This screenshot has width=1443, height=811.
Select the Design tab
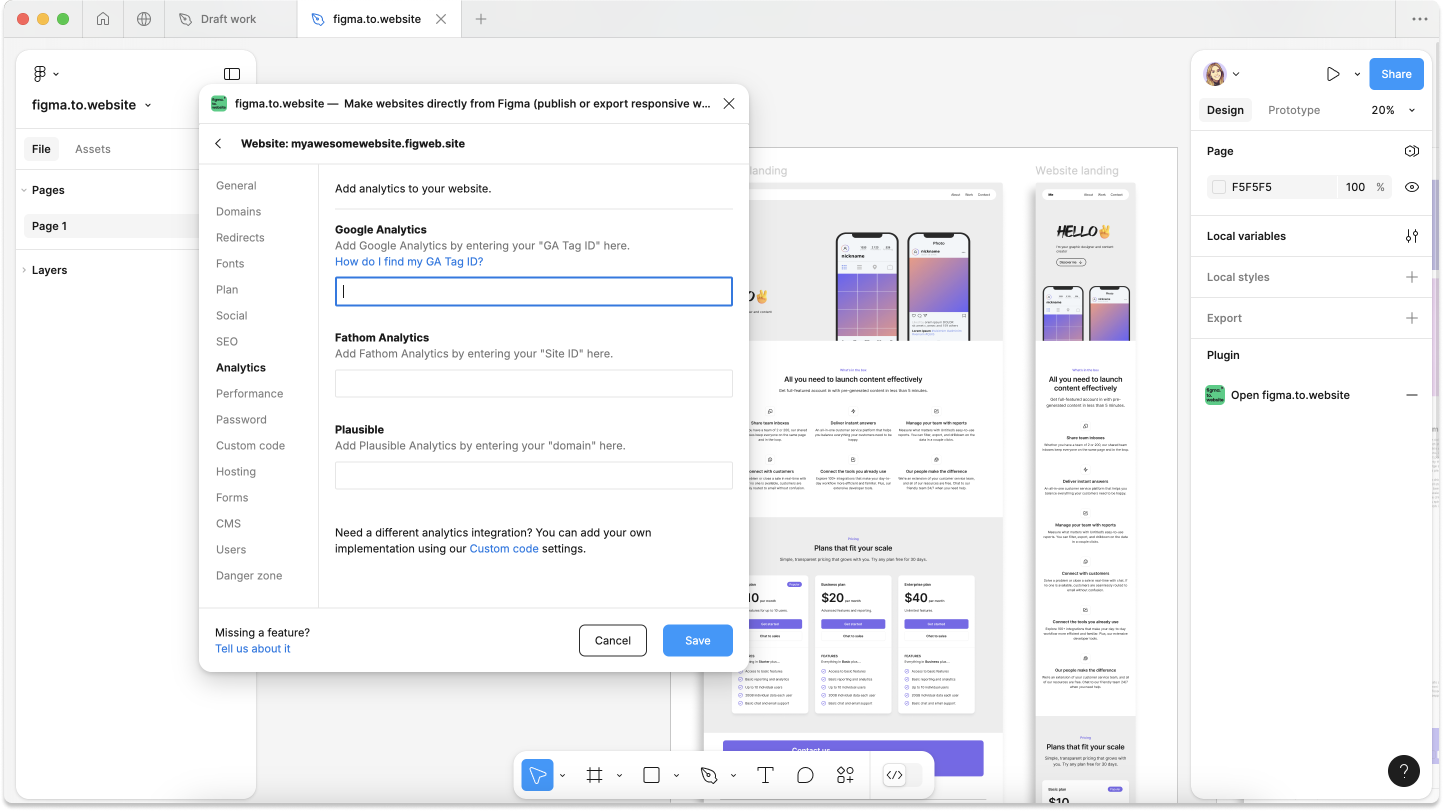pos(1225,110)
